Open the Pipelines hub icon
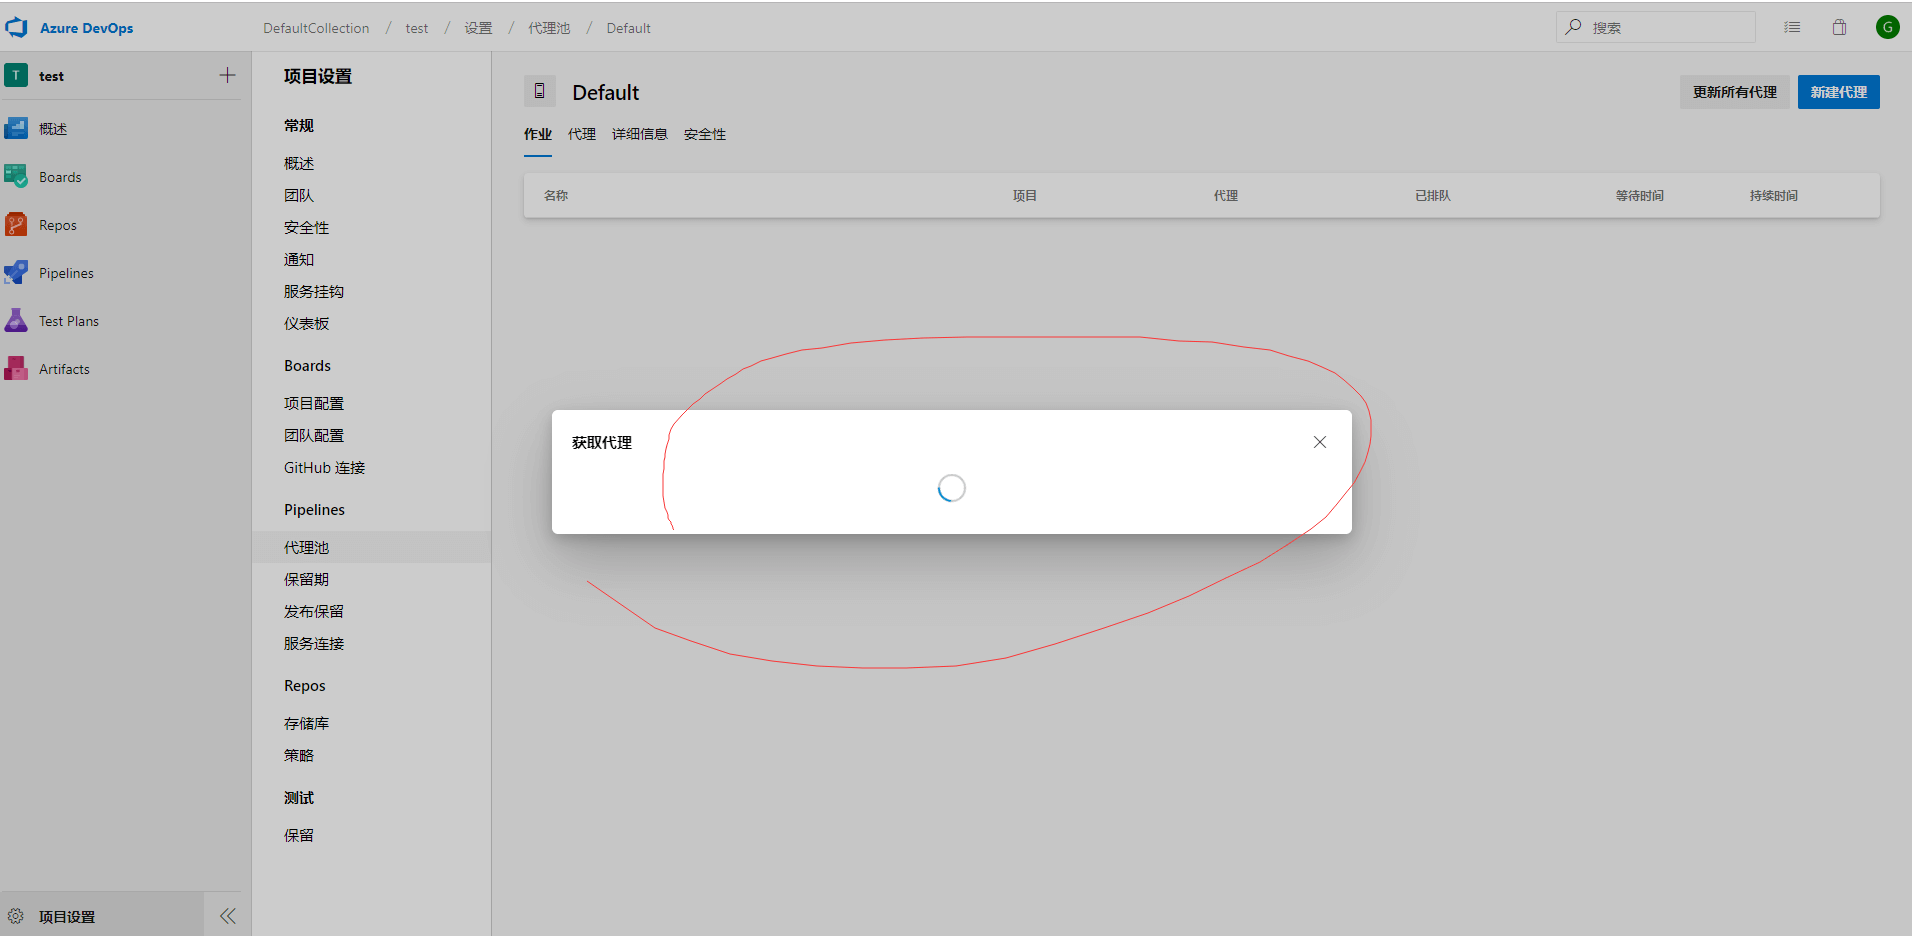This screenshot has width=1912, height=936. pos(16,273)
